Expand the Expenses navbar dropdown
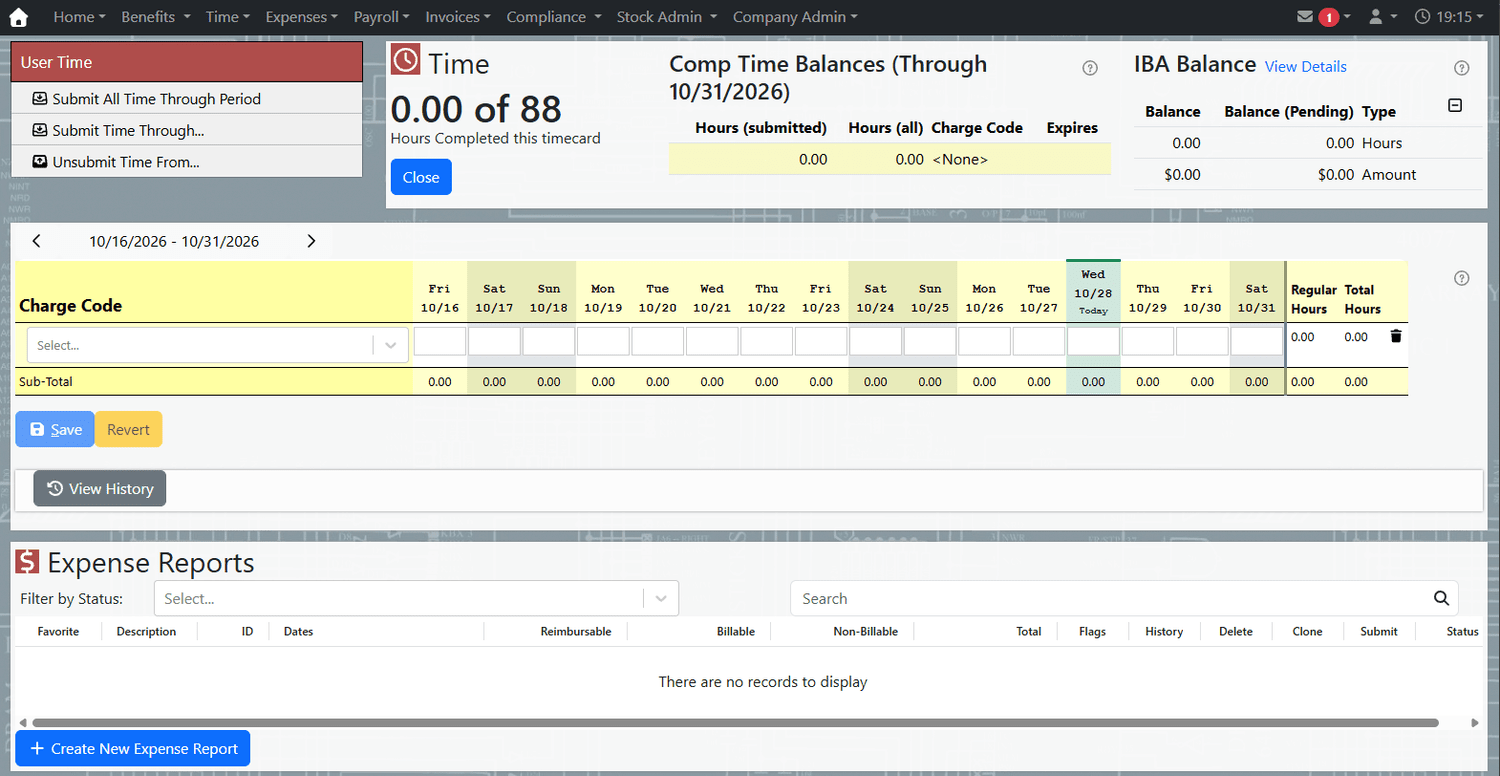The width and height of the screenshot is (1500, 776). point(301,17)
